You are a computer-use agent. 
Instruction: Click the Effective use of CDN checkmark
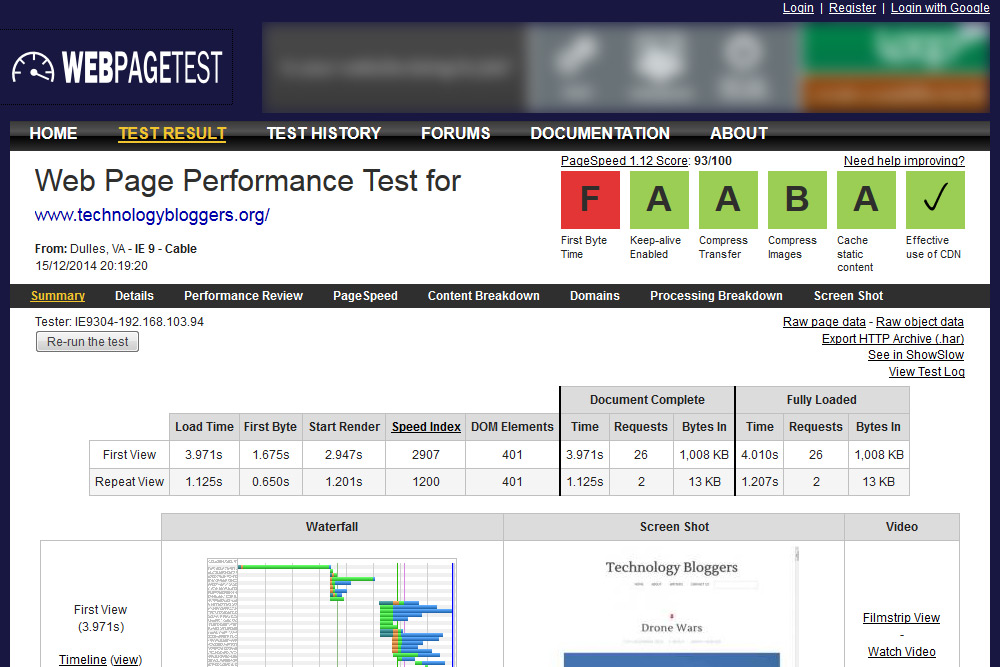pyautogui.click(x=935, y=200)
